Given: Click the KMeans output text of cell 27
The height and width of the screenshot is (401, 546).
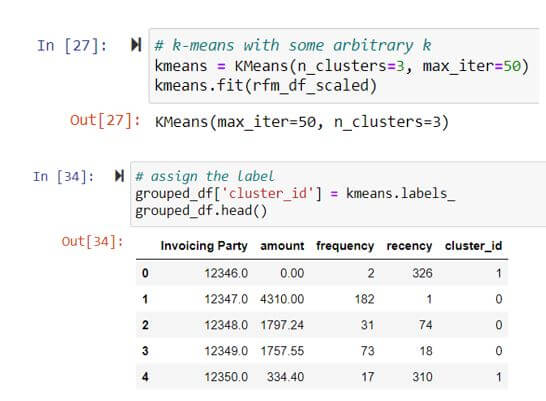Looking at the screenshot, I should tap(302, 122).
